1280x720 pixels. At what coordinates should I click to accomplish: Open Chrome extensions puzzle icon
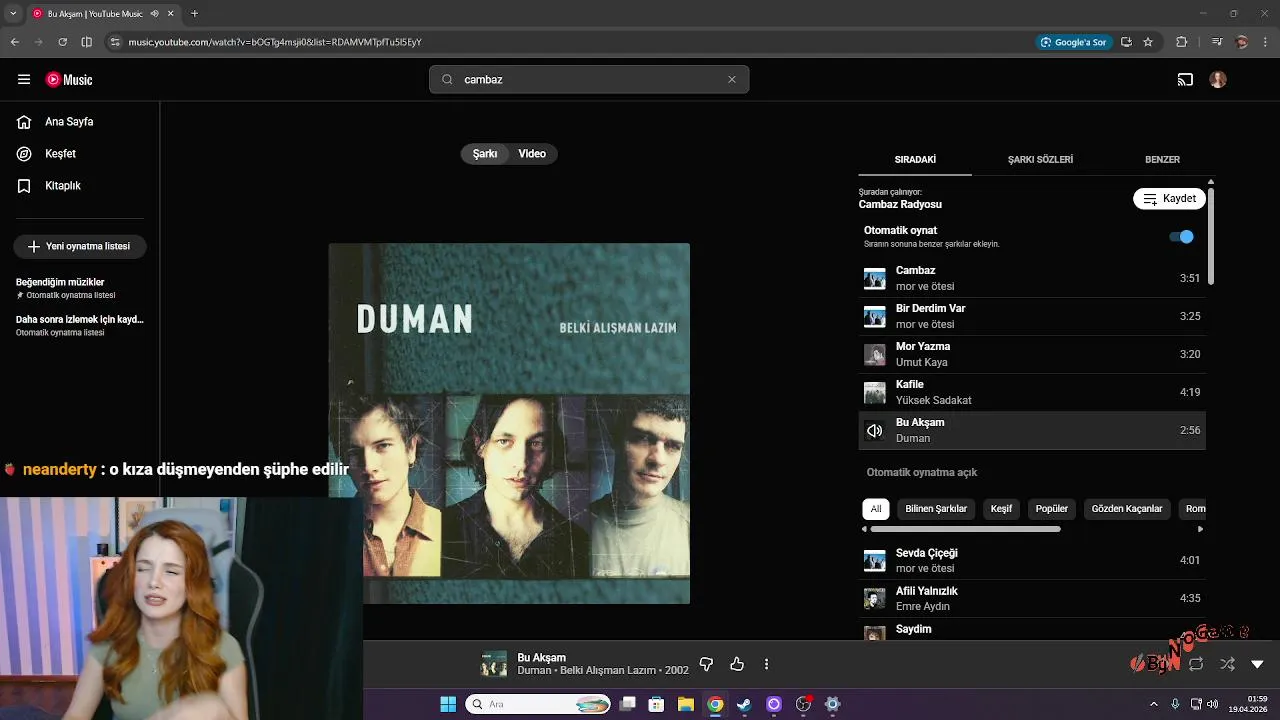(x=1182, y=42)
